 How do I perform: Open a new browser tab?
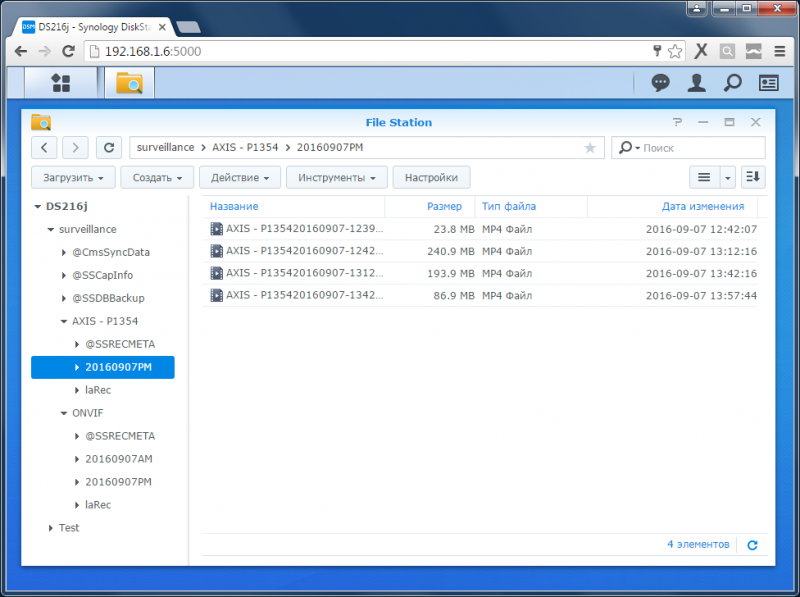coord(188,27)
